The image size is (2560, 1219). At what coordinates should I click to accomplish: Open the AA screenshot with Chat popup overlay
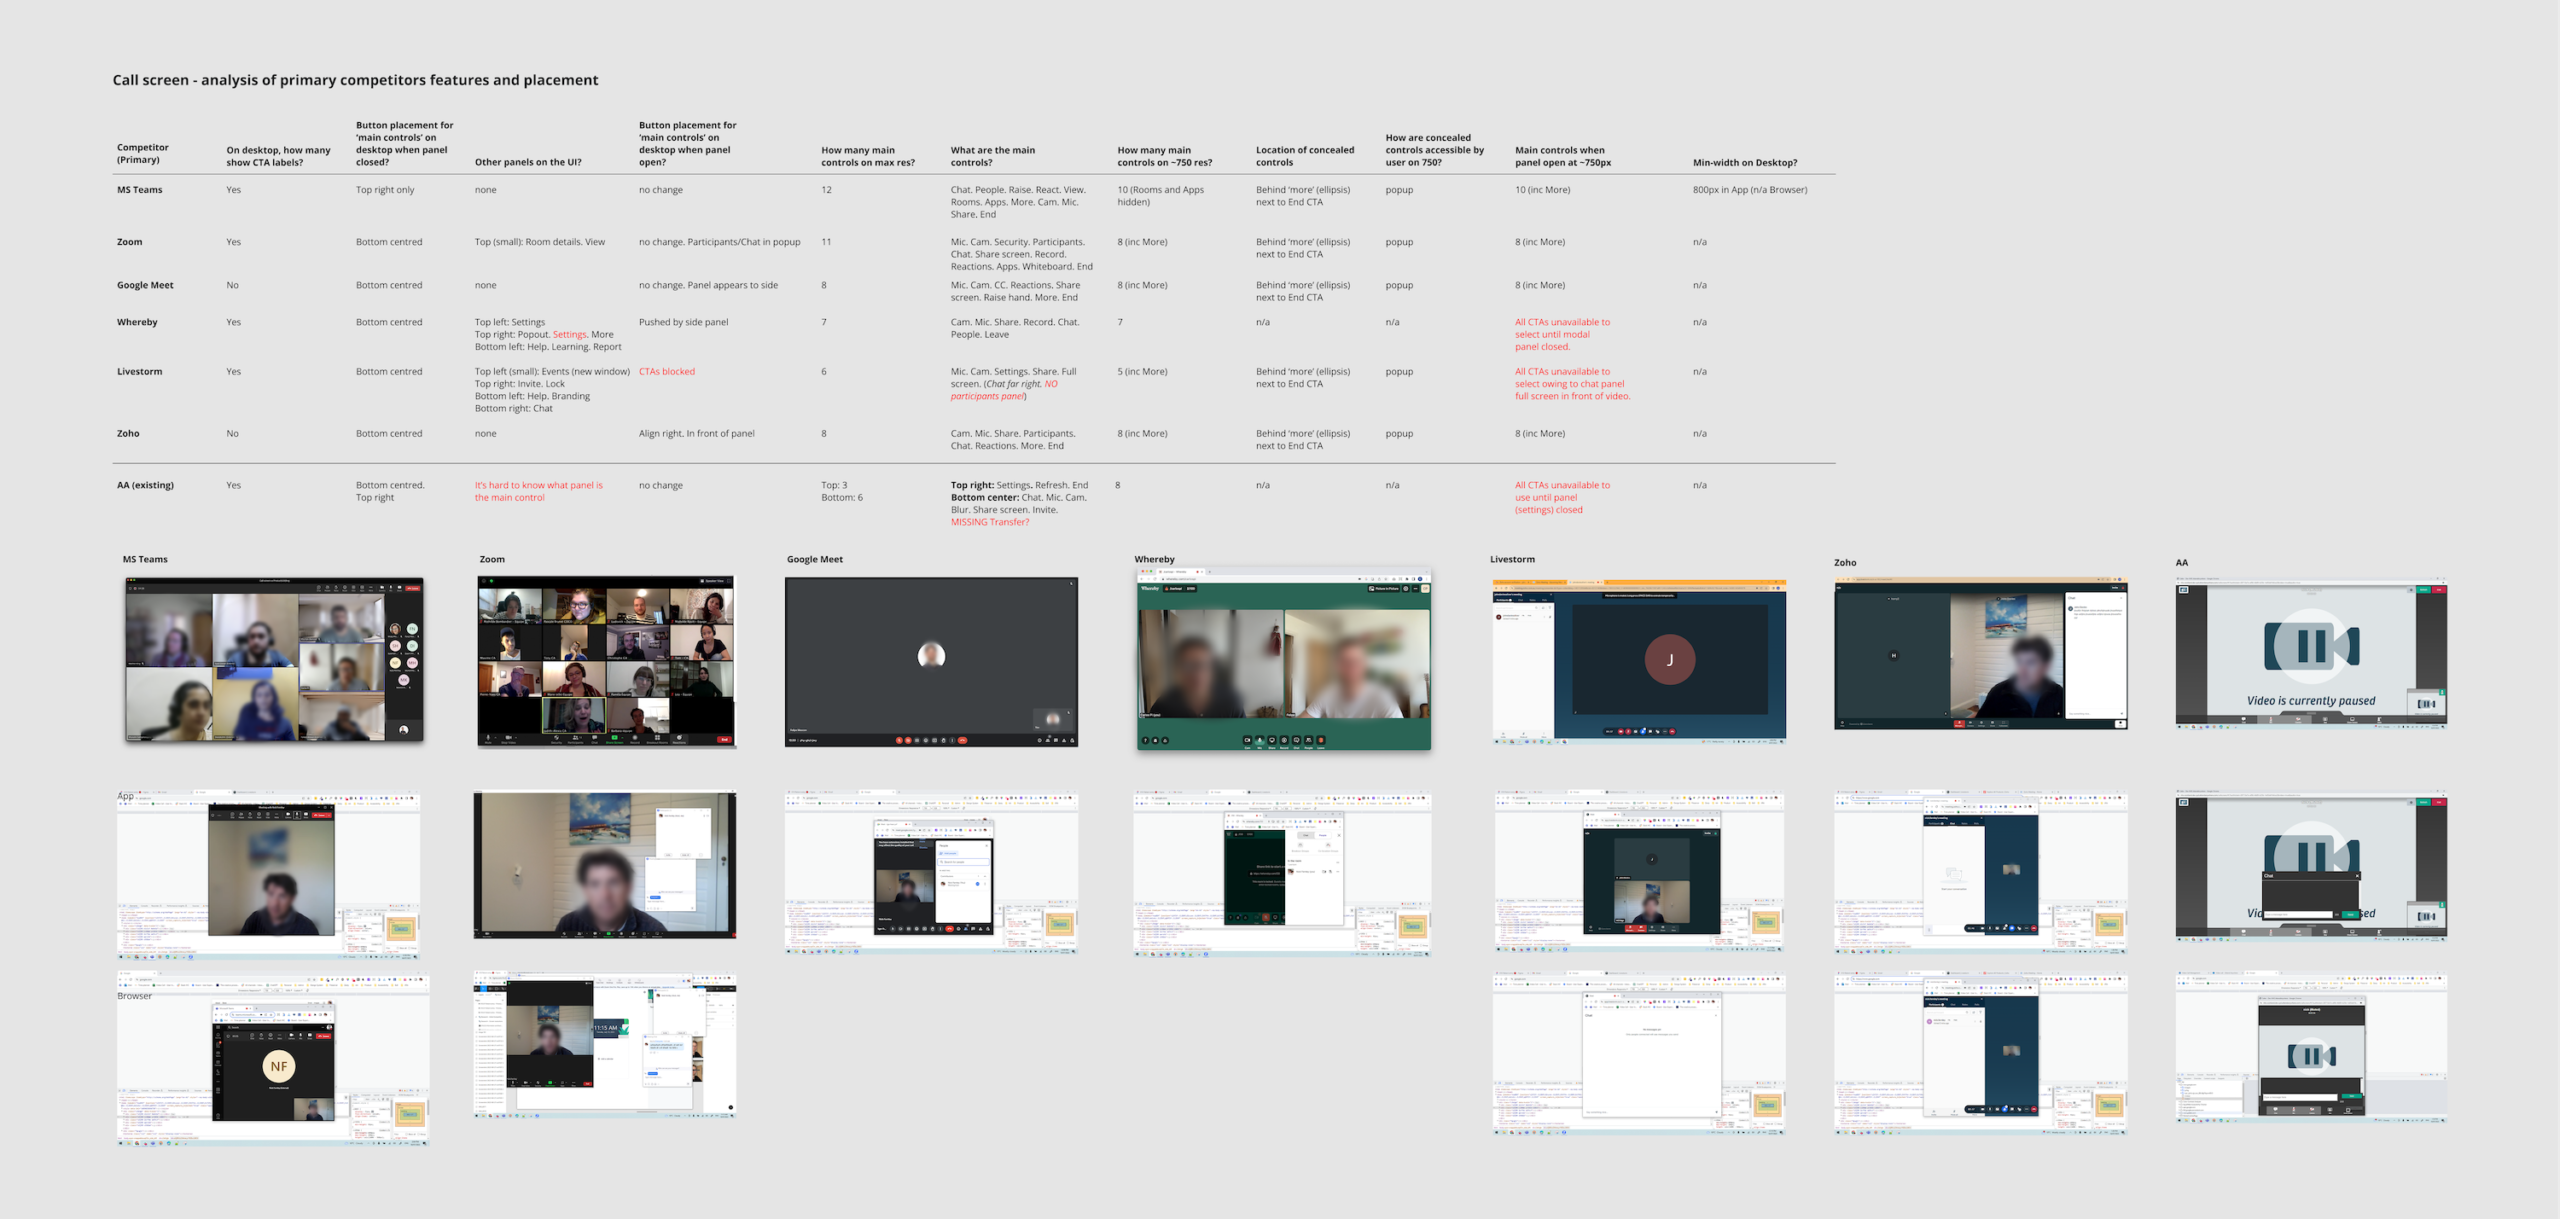[2311, 867]
